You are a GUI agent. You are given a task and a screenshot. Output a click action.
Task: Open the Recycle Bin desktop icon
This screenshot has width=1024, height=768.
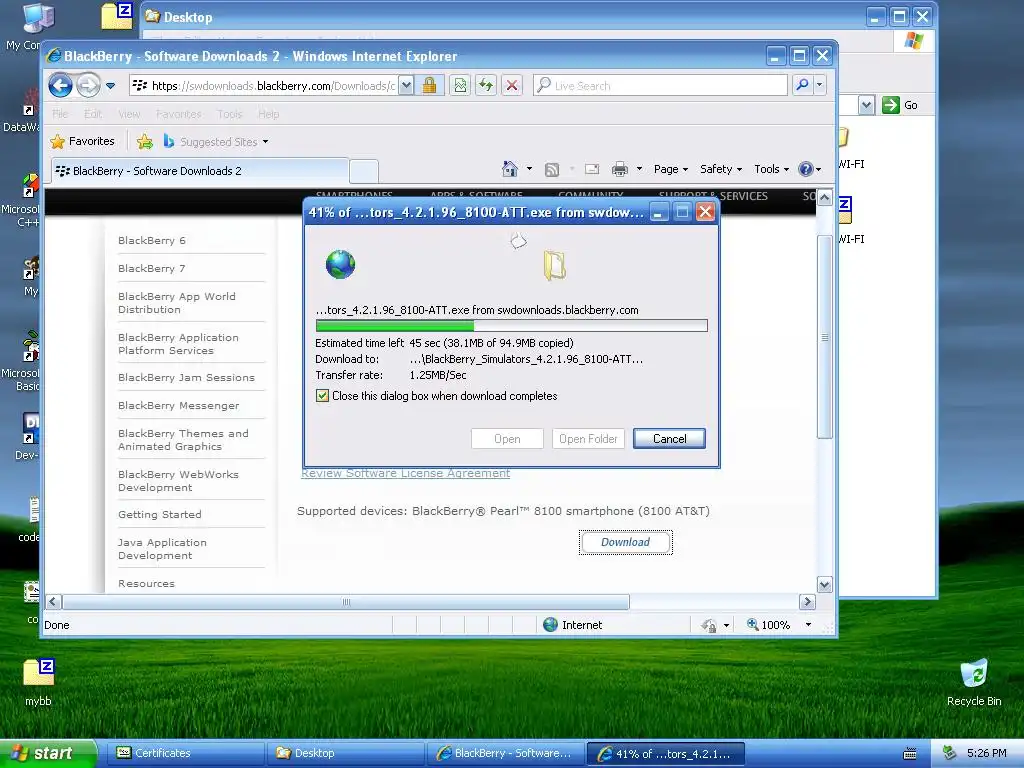pyautogui.click(x=974, y=682)
